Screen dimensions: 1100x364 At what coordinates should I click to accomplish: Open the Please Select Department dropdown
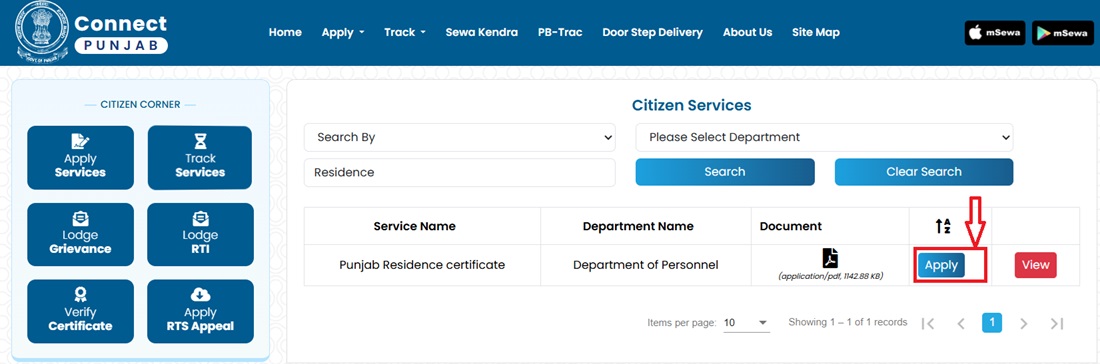tap(824, 137)
